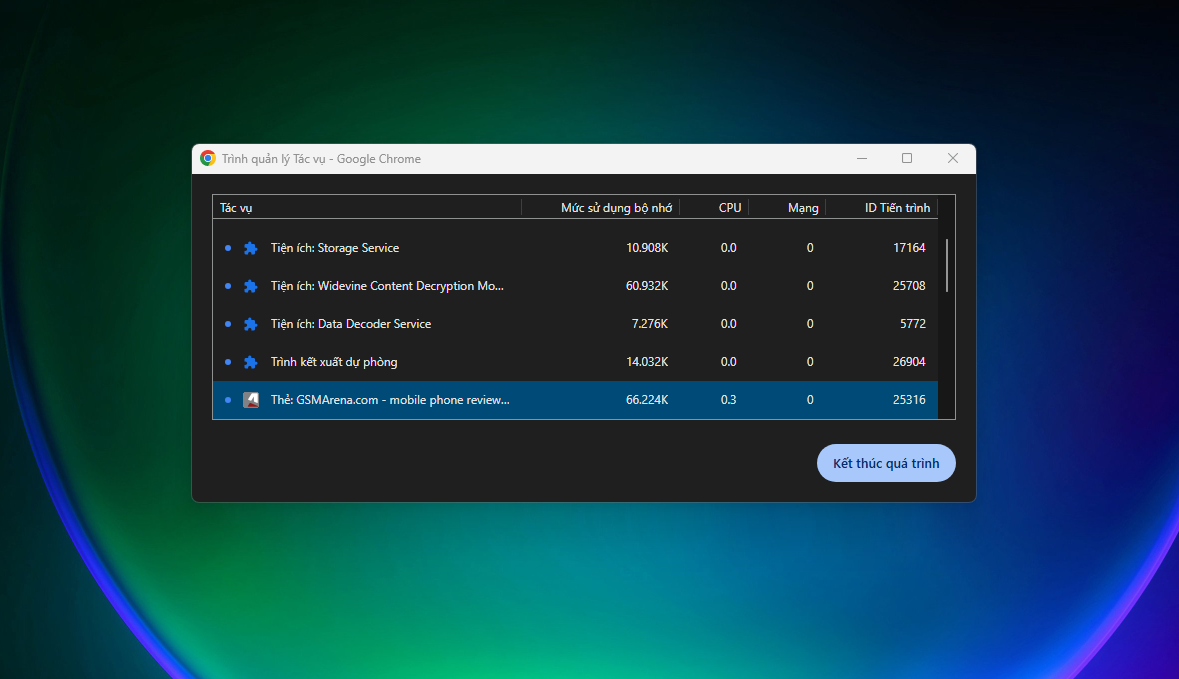Click the task list vertical scrollbar thumb
Image resolution: width=1179 pixels, height=679 pixels.
(x=947, y=265)
